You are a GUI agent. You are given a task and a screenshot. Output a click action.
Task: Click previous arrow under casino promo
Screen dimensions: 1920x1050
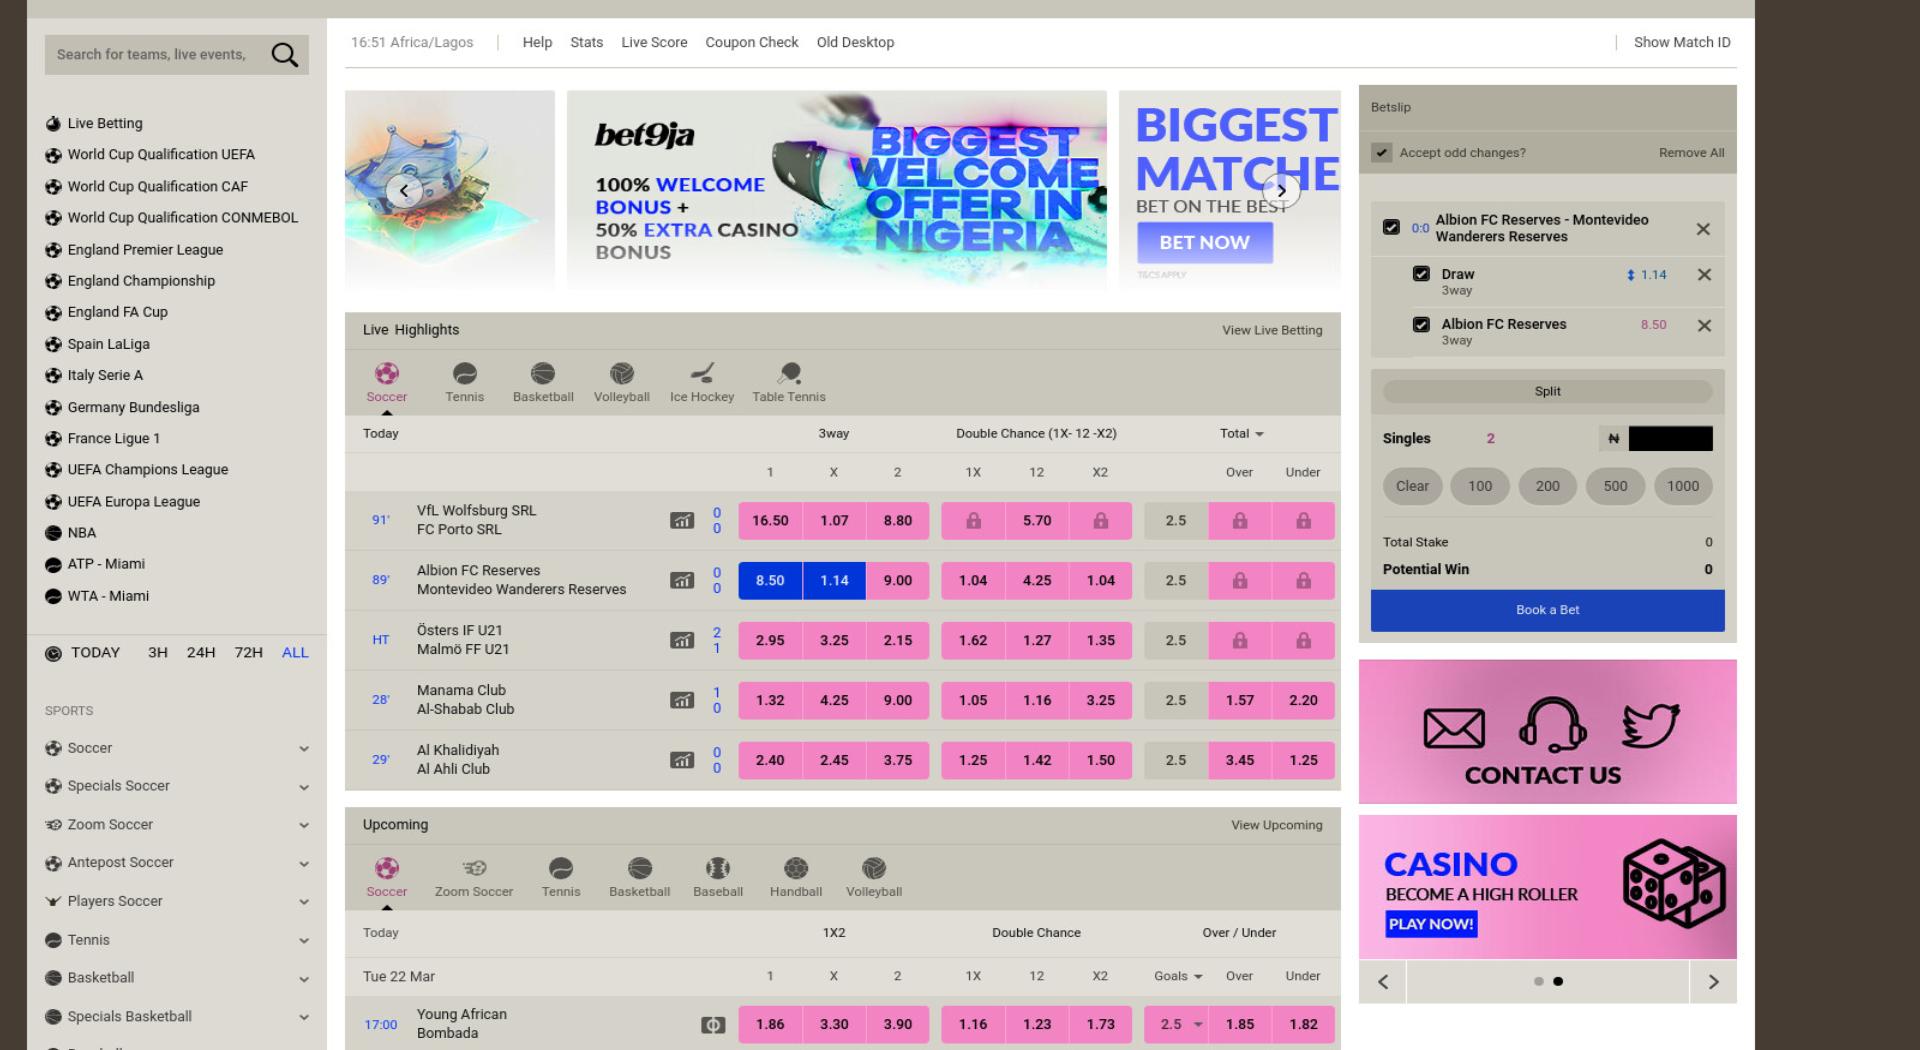[1383, 982]
